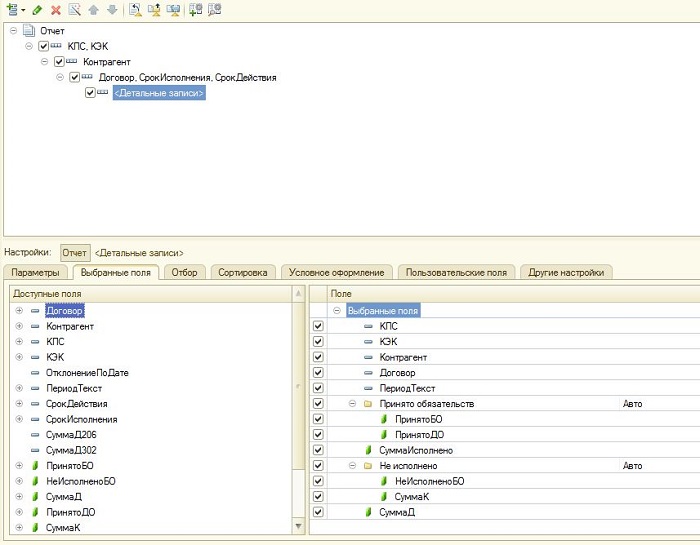Toggle the Детальные записи checkbox
This screenshot has height=545, width=700.
pos(90,93)
